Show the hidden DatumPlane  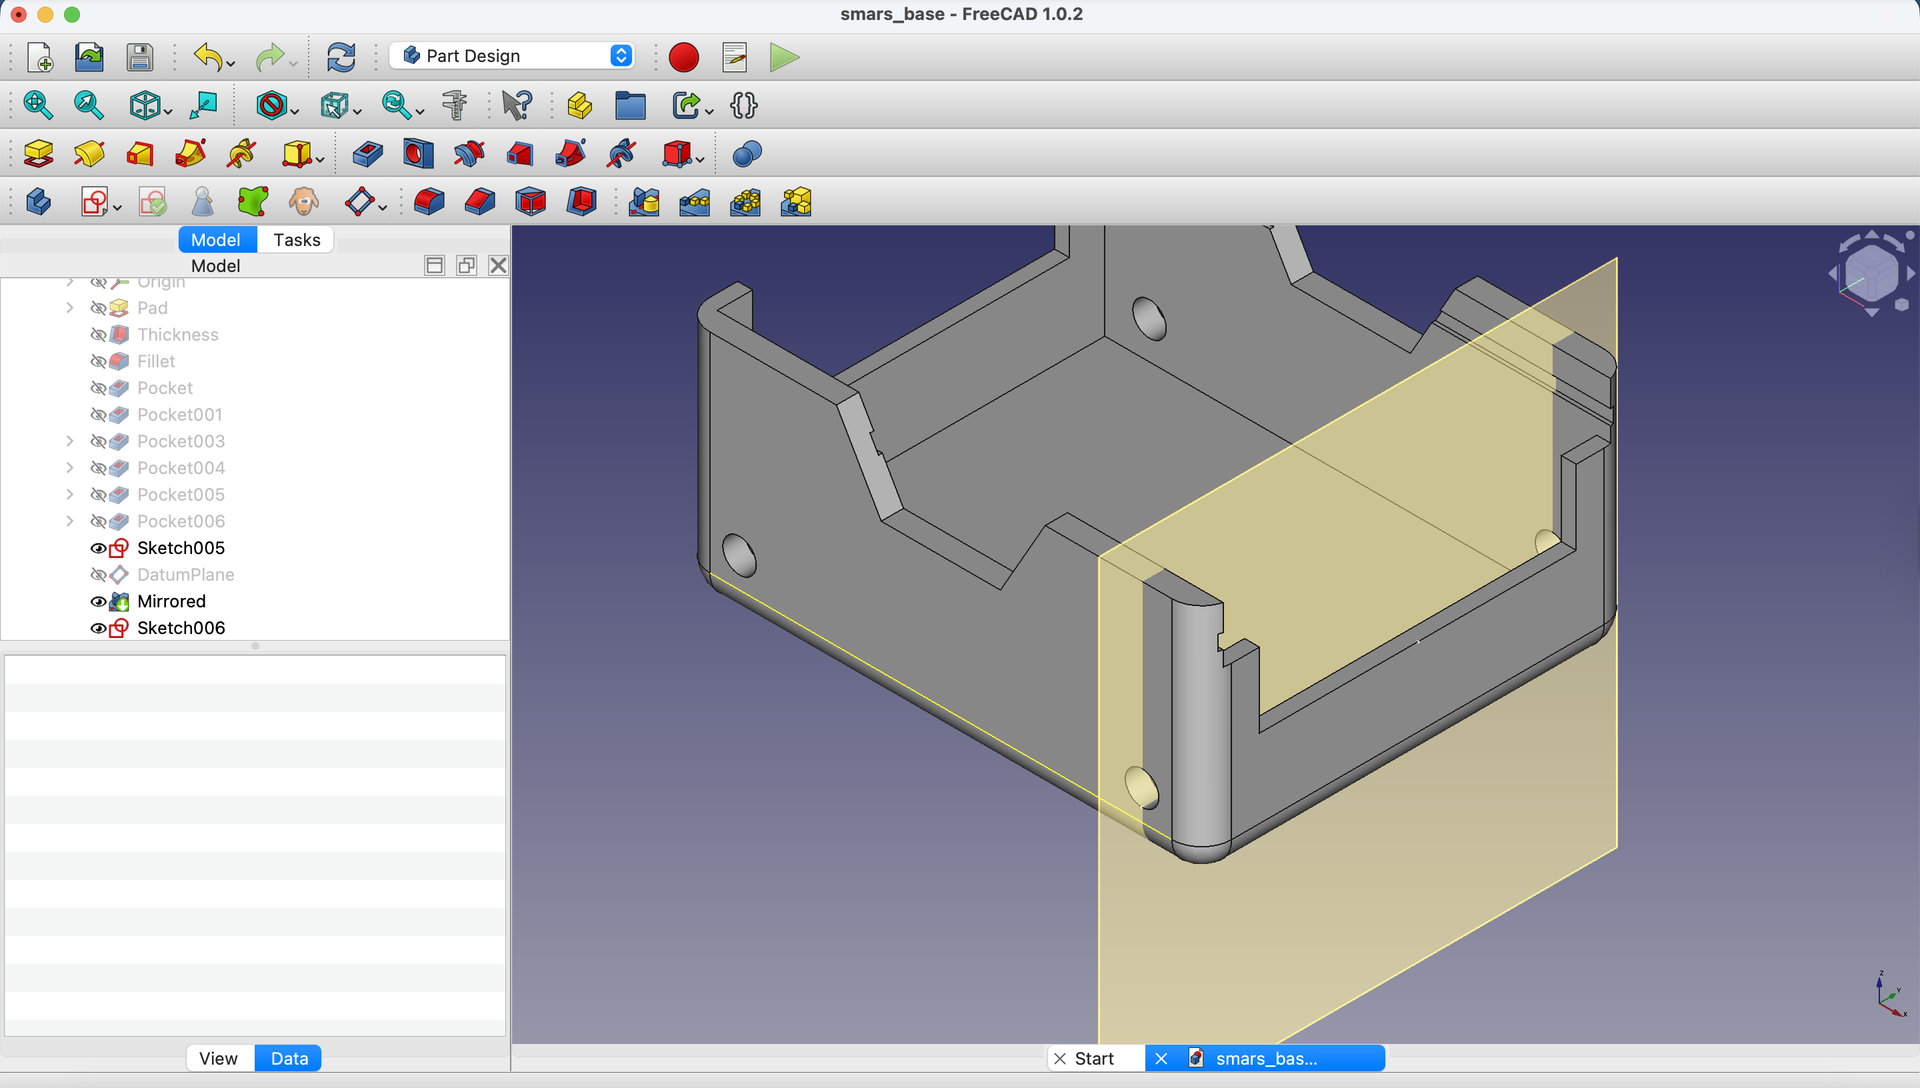coord(98,575)
